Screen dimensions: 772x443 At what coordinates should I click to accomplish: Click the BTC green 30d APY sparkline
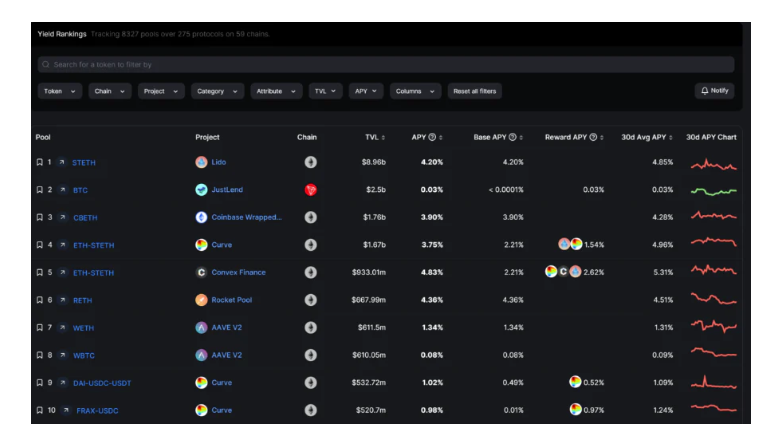tap(713, 191)
